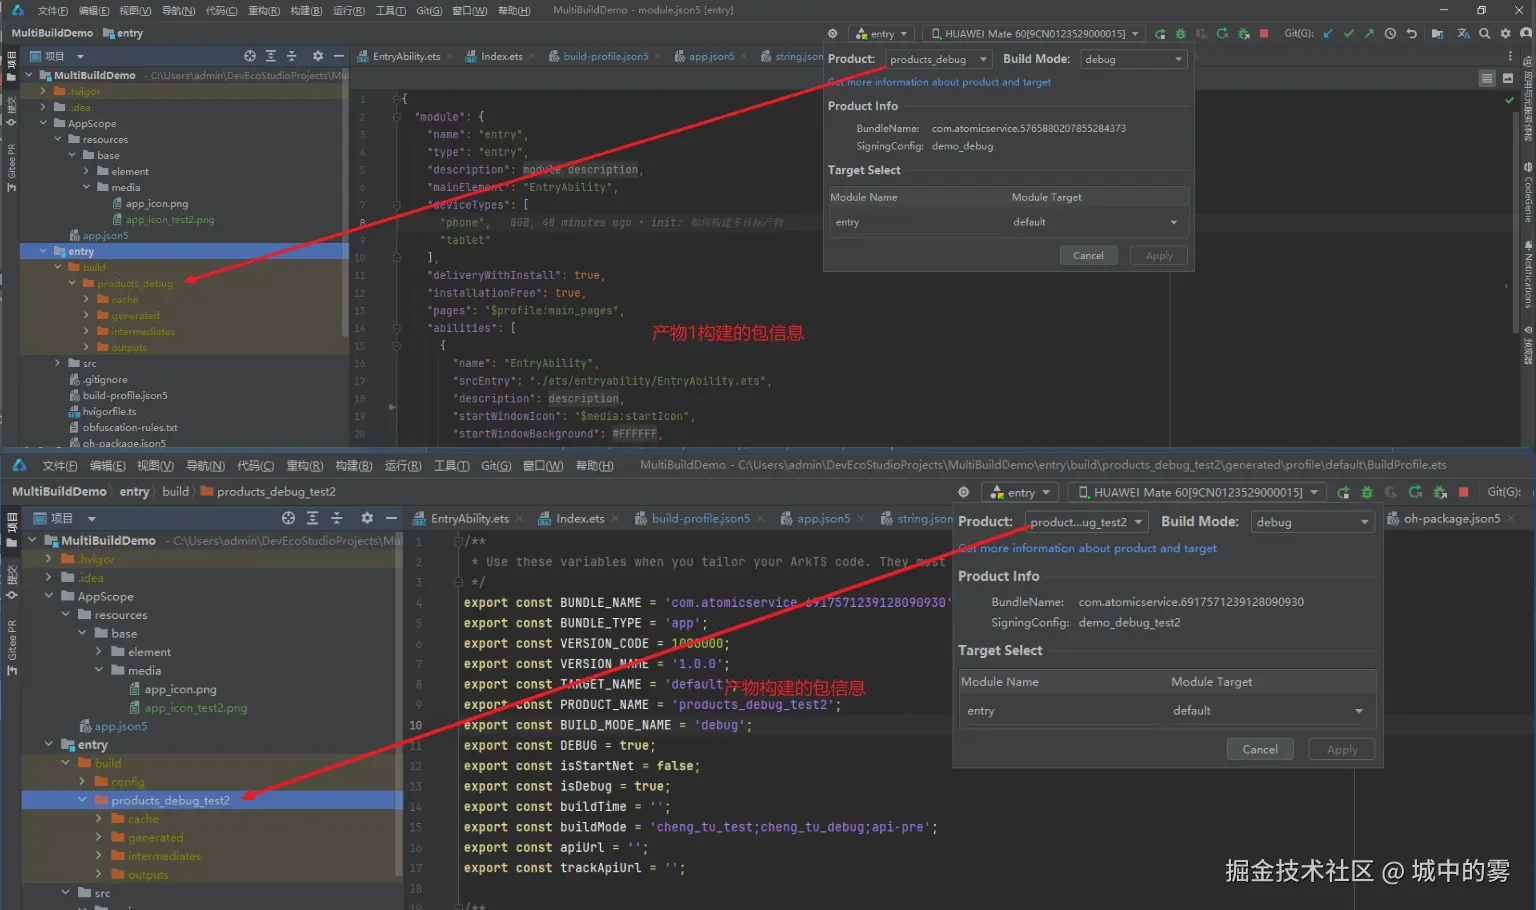Select app.json5 in lower project tree
1536x910 pixels.
(121, 726)
